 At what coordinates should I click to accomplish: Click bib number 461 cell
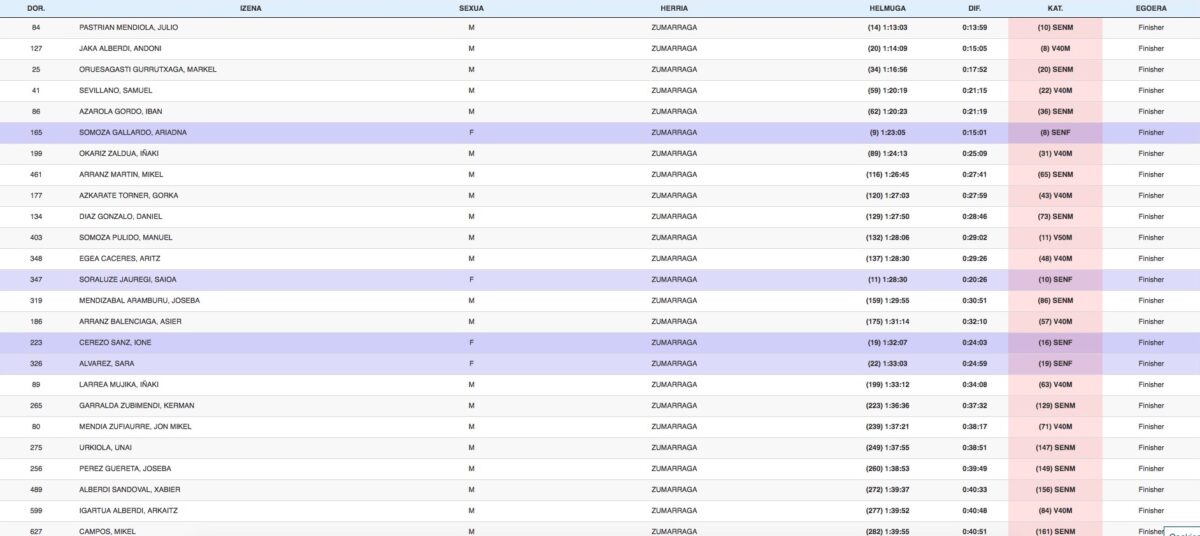36,175
